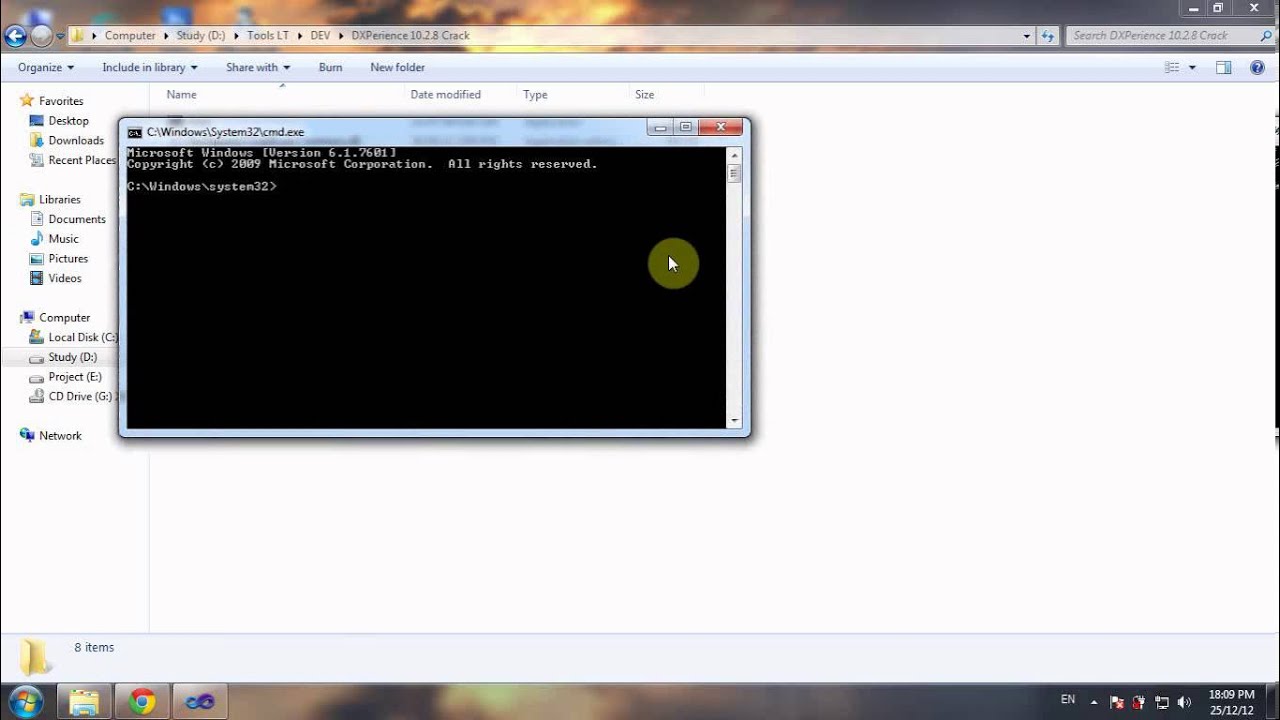Open the Visual Studio infinity taskbar icon
Screen dimensions: 1280x720
tap(200, 701)
